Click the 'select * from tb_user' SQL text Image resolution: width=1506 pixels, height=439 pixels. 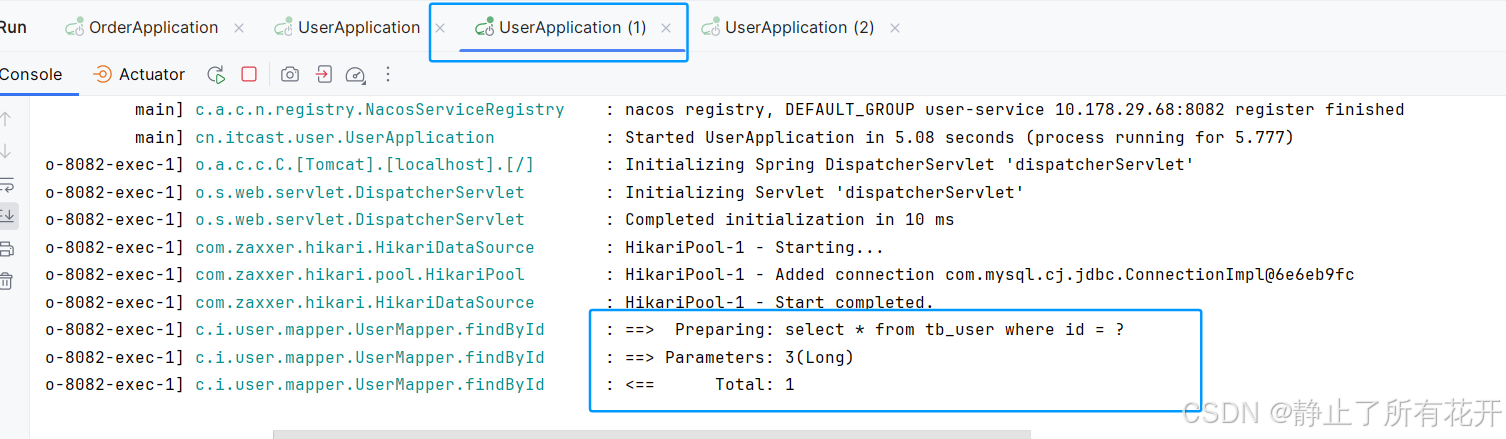pyautogui.click(x=955, y=330)
